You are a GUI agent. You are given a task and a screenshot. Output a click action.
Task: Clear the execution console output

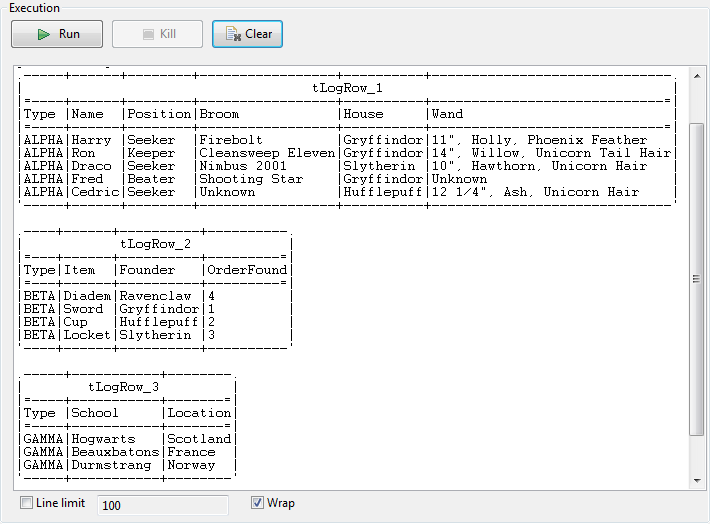[x=247, y=34]
